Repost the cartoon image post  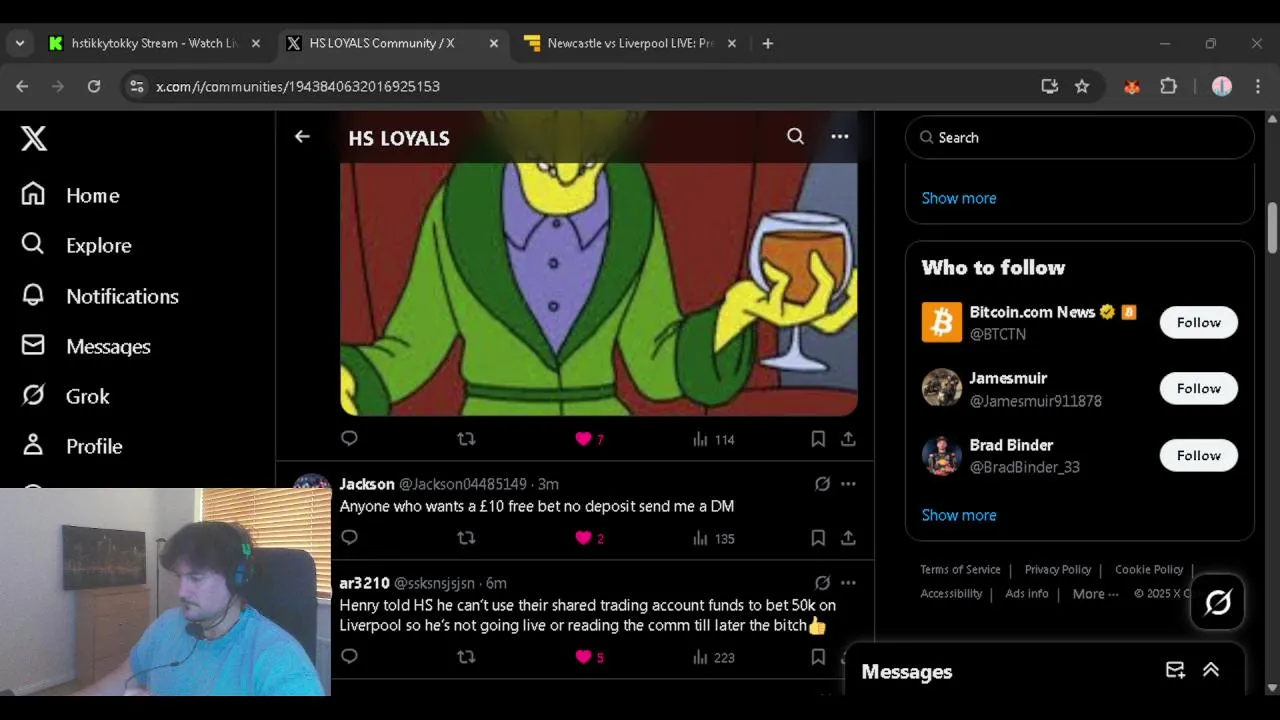click(x=466, y=438)
